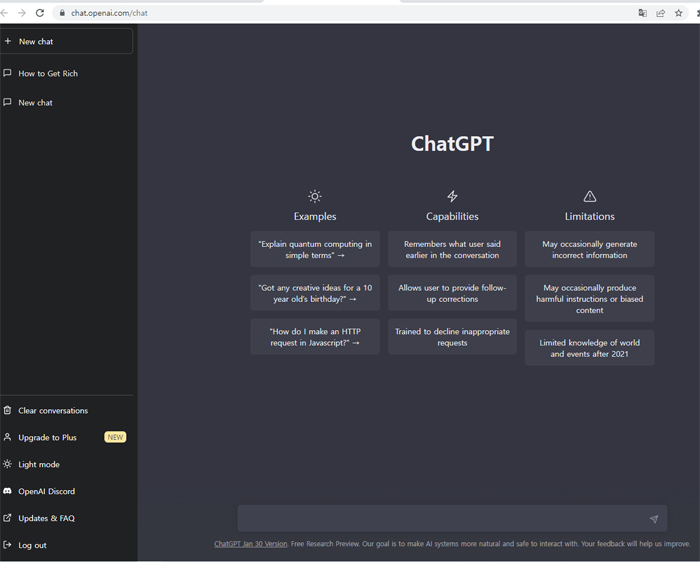Click the lightning bolt icon above Capabilities
This screenshot has width=700, height=562.
[452, 196]
